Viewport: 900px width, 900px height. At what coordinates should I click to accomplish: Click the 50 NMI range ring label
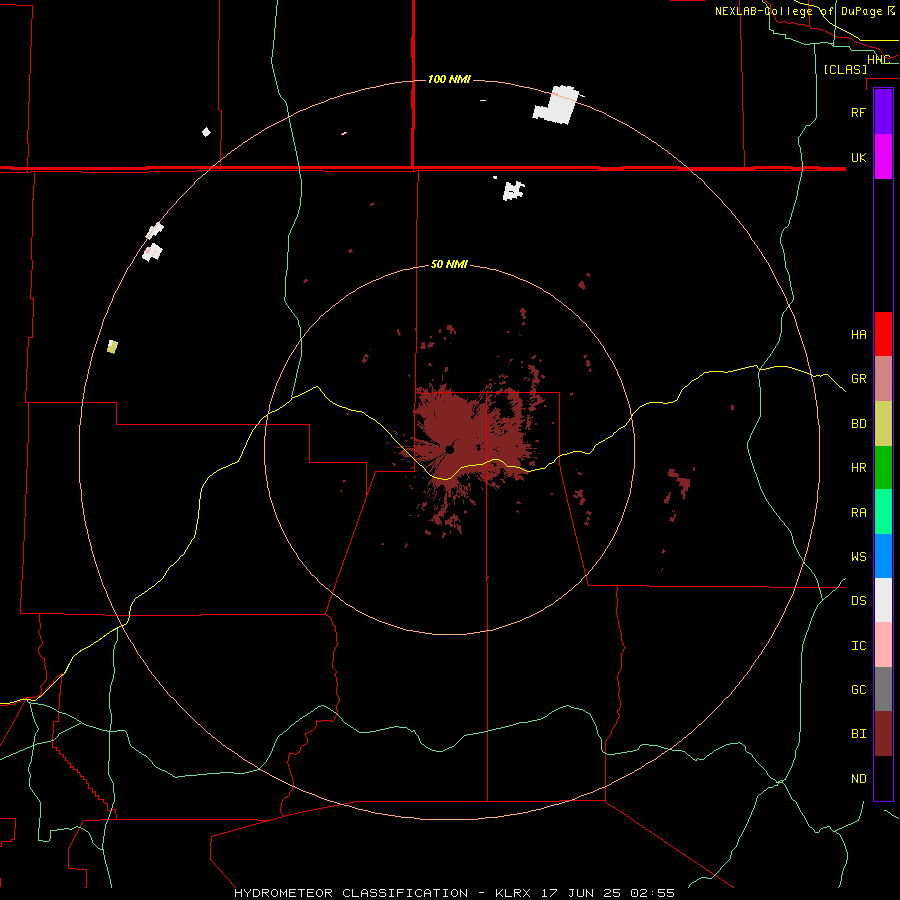tap(449, 265)
